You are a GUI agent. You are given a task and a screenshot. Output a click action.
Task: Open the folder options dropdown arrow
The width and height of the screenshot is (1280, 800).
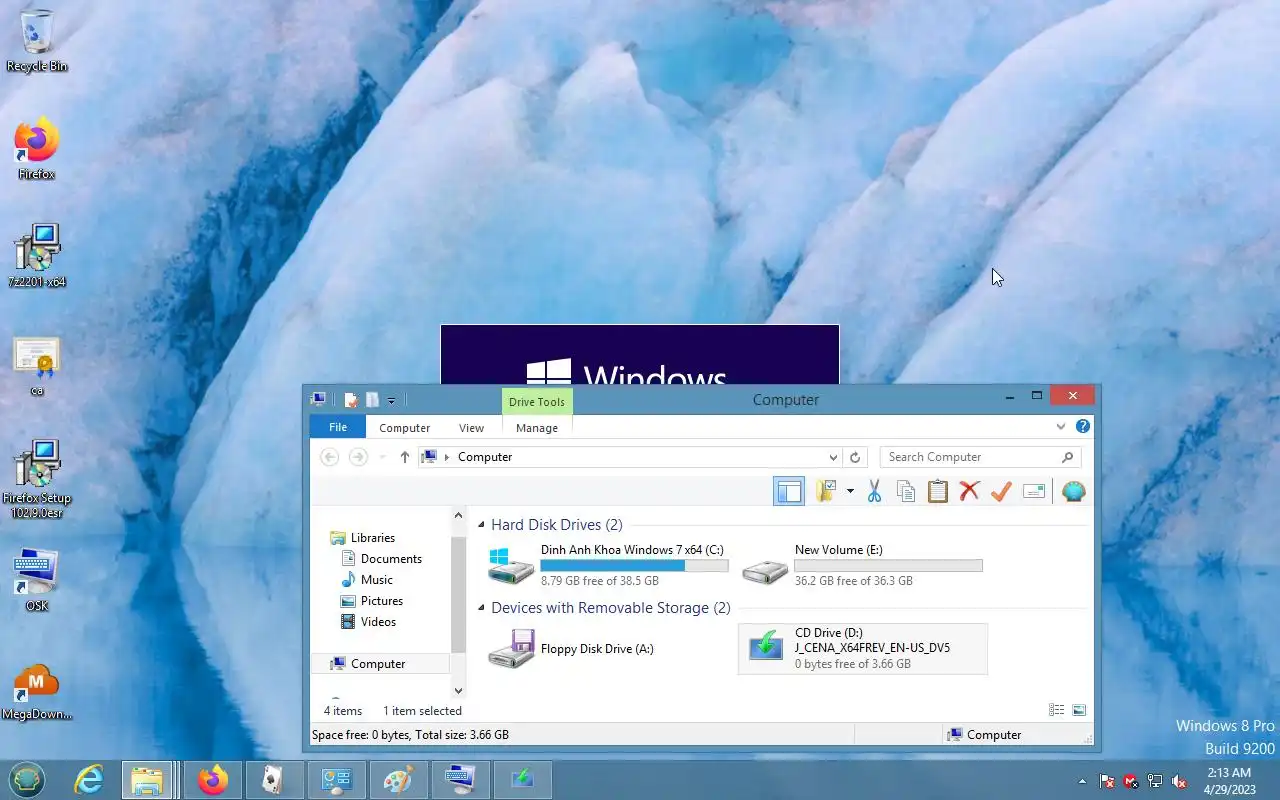tap(850, 491)
